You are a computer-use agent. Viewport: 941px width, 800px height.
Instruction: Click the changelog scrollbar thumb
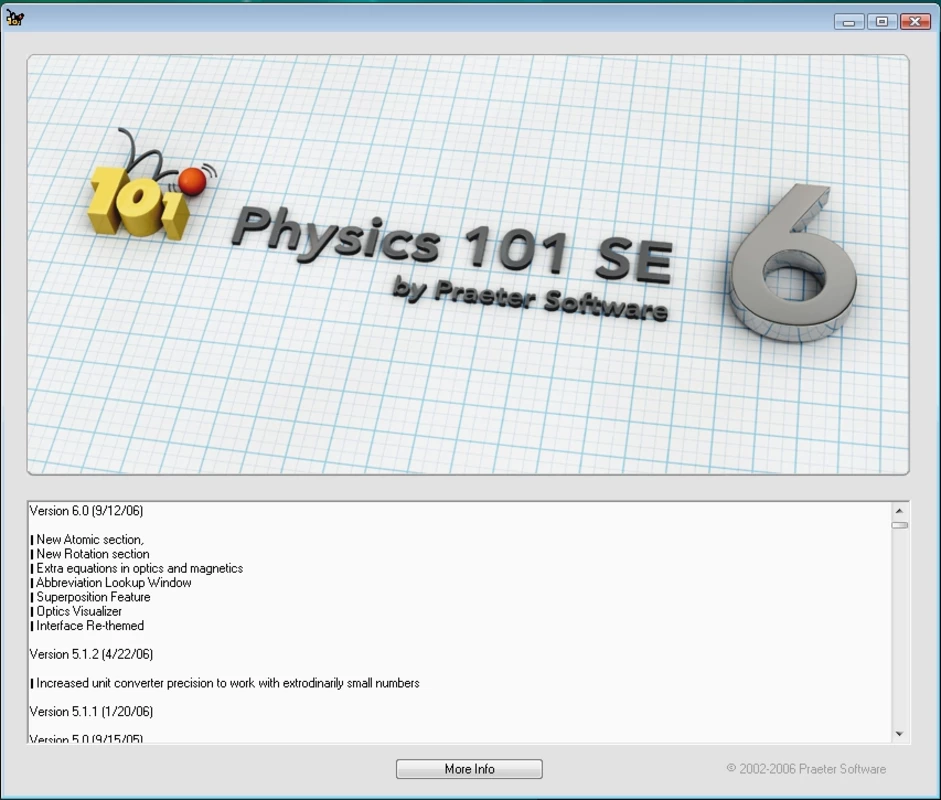pyautogui.click(x=899, y=525)
